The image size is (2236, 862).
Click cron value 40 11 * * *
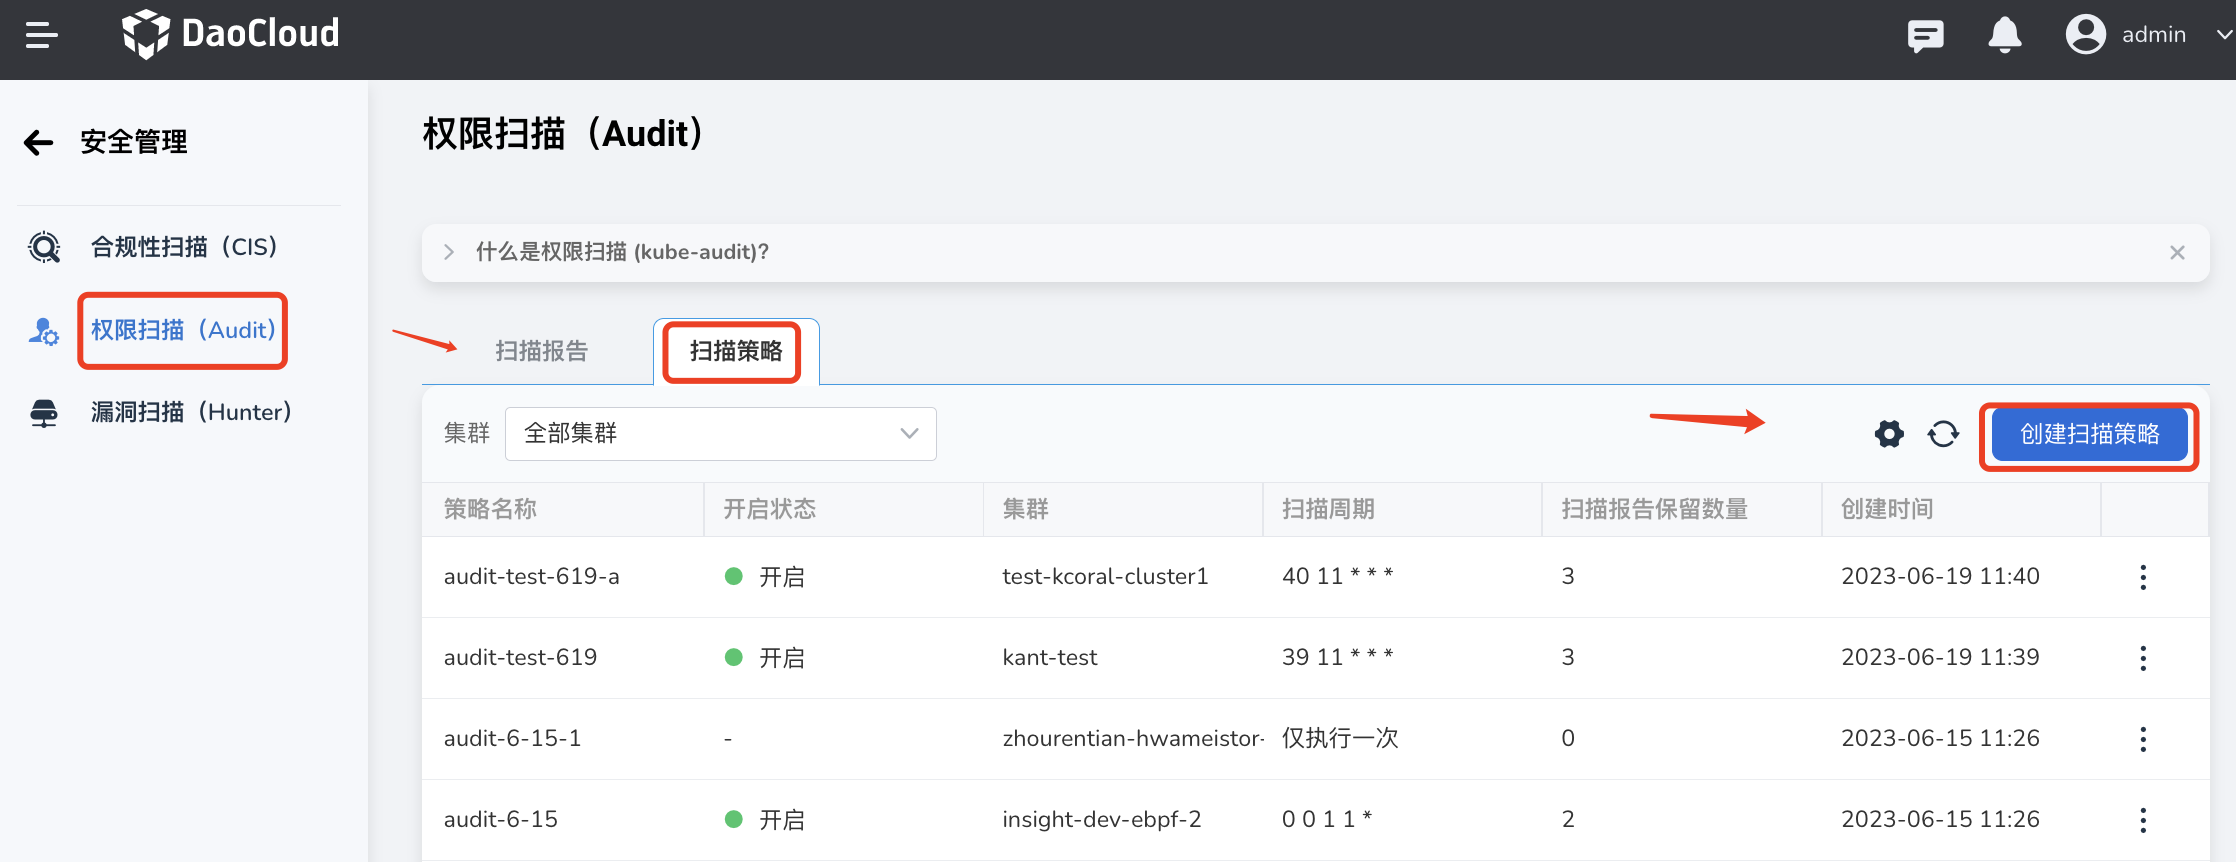coord(1338,576)
